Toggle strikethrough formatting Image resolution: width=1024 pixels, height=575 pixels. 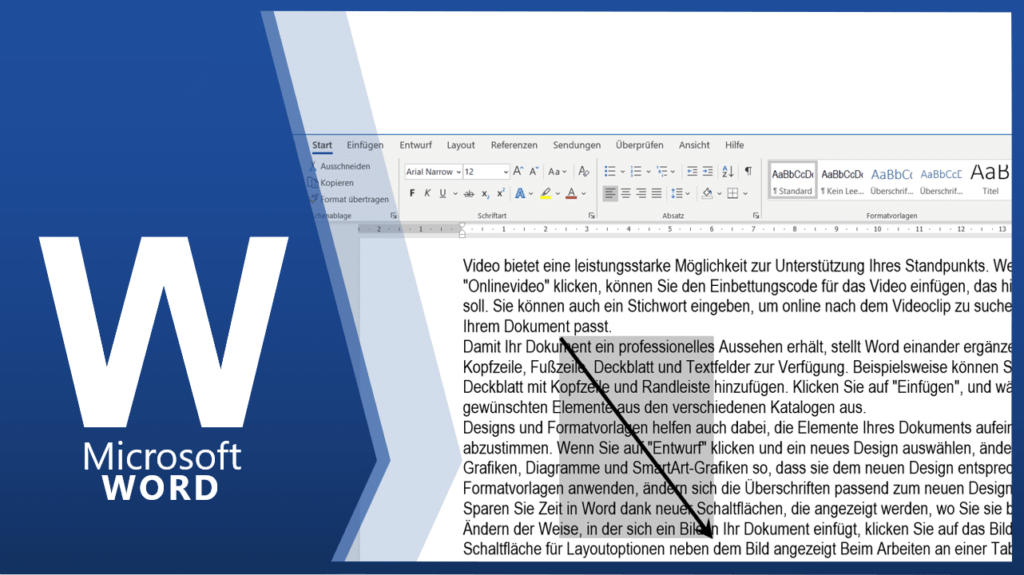[x=468, y=193]
